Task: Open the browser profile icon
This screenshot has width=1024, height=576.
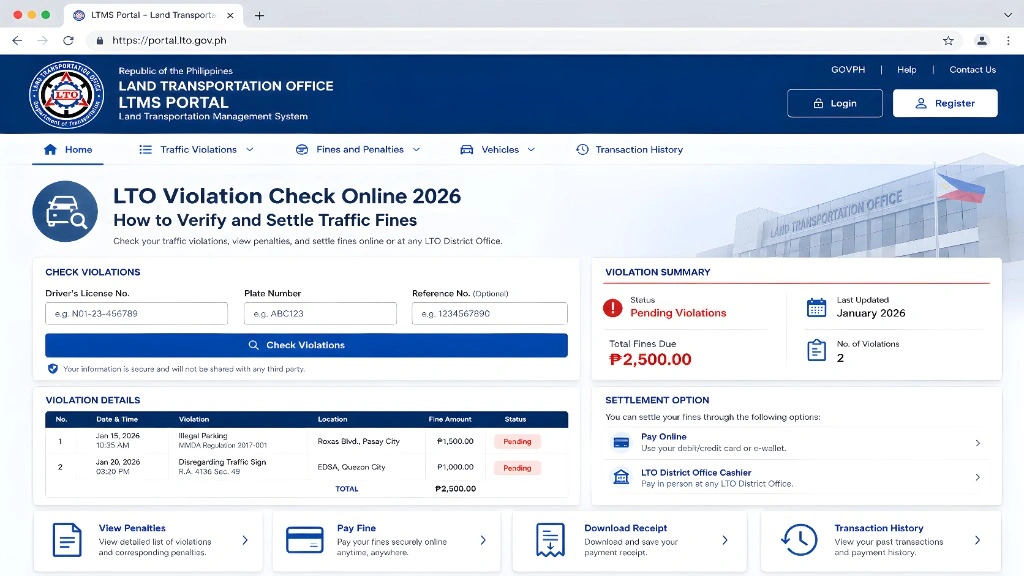Action: pos(982,40)
